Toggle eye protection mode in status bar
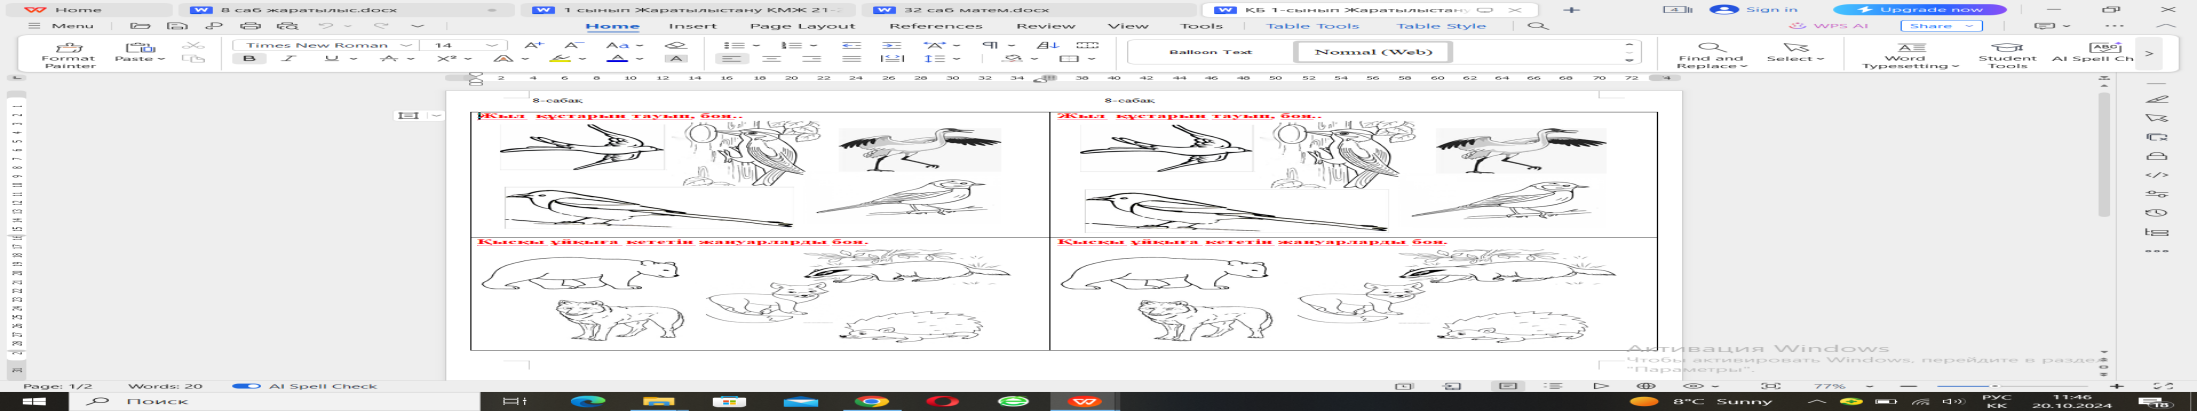This screenshot has height=411, width=2197. [x=1693, y=386]
